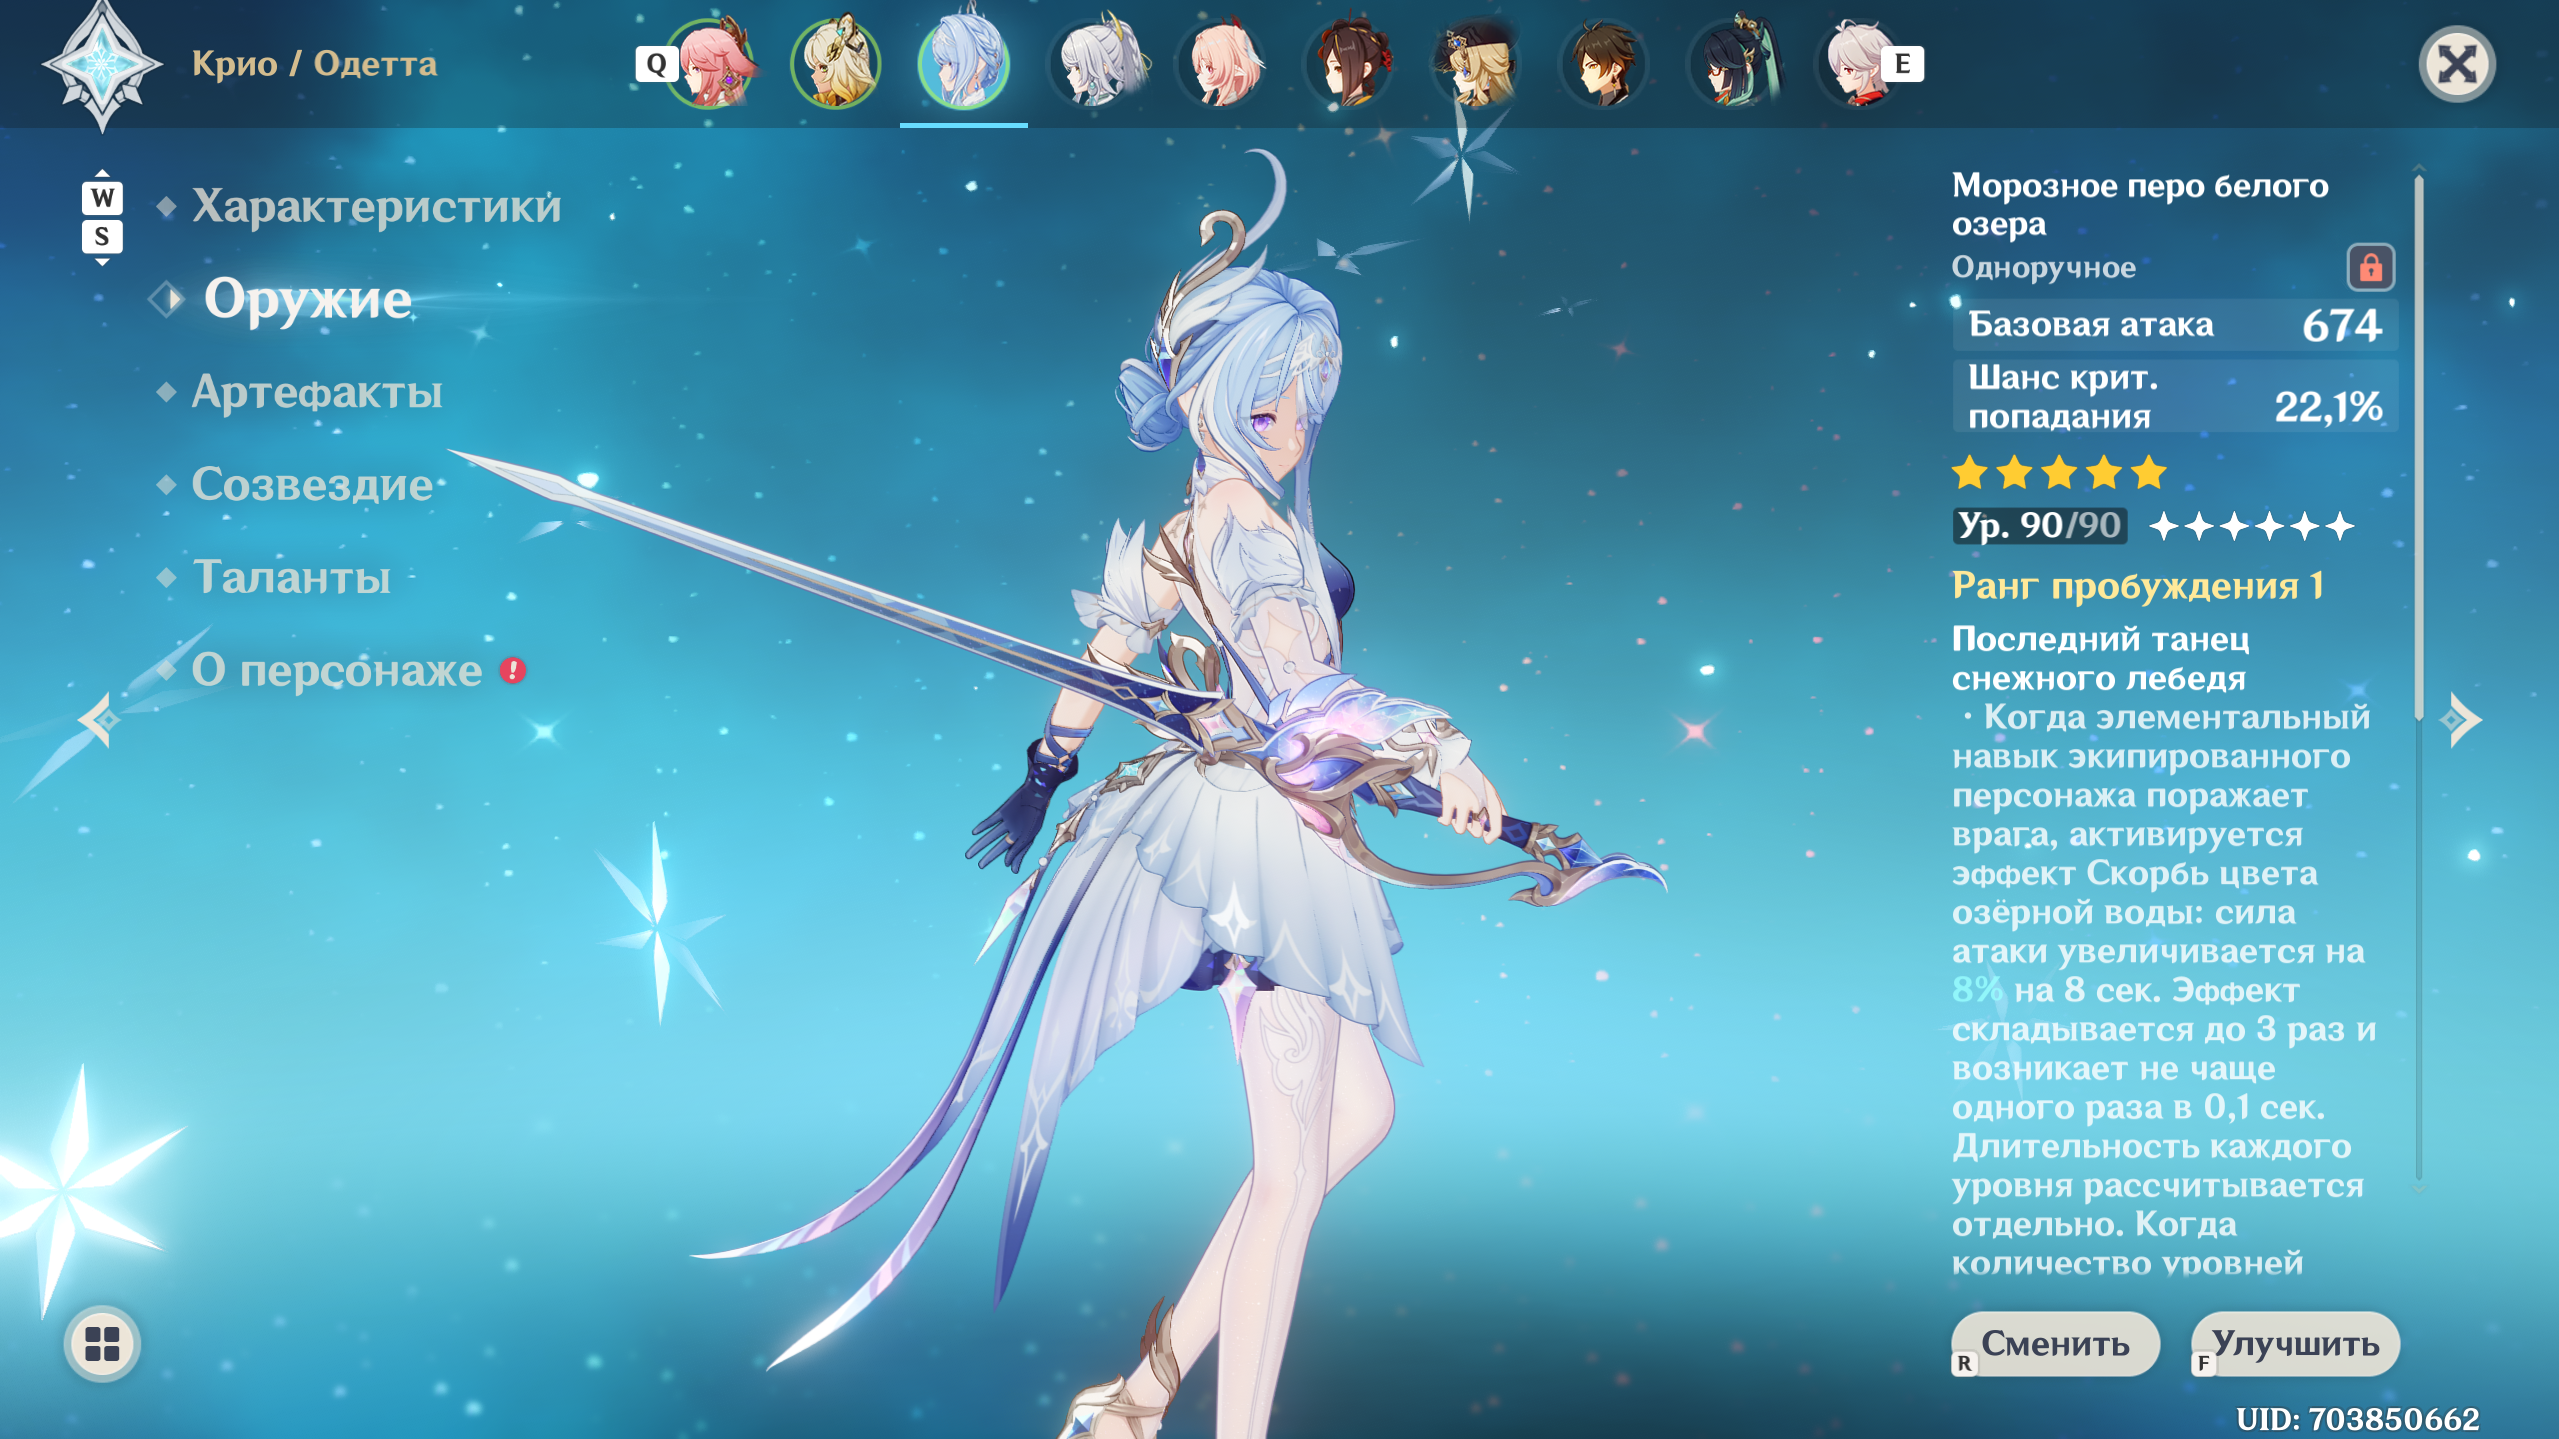Screen dimensions: 2559x1439
Task: Click the Шанс крит. попадания 22,1% stat row
Action: click(x=2175, y=397)
